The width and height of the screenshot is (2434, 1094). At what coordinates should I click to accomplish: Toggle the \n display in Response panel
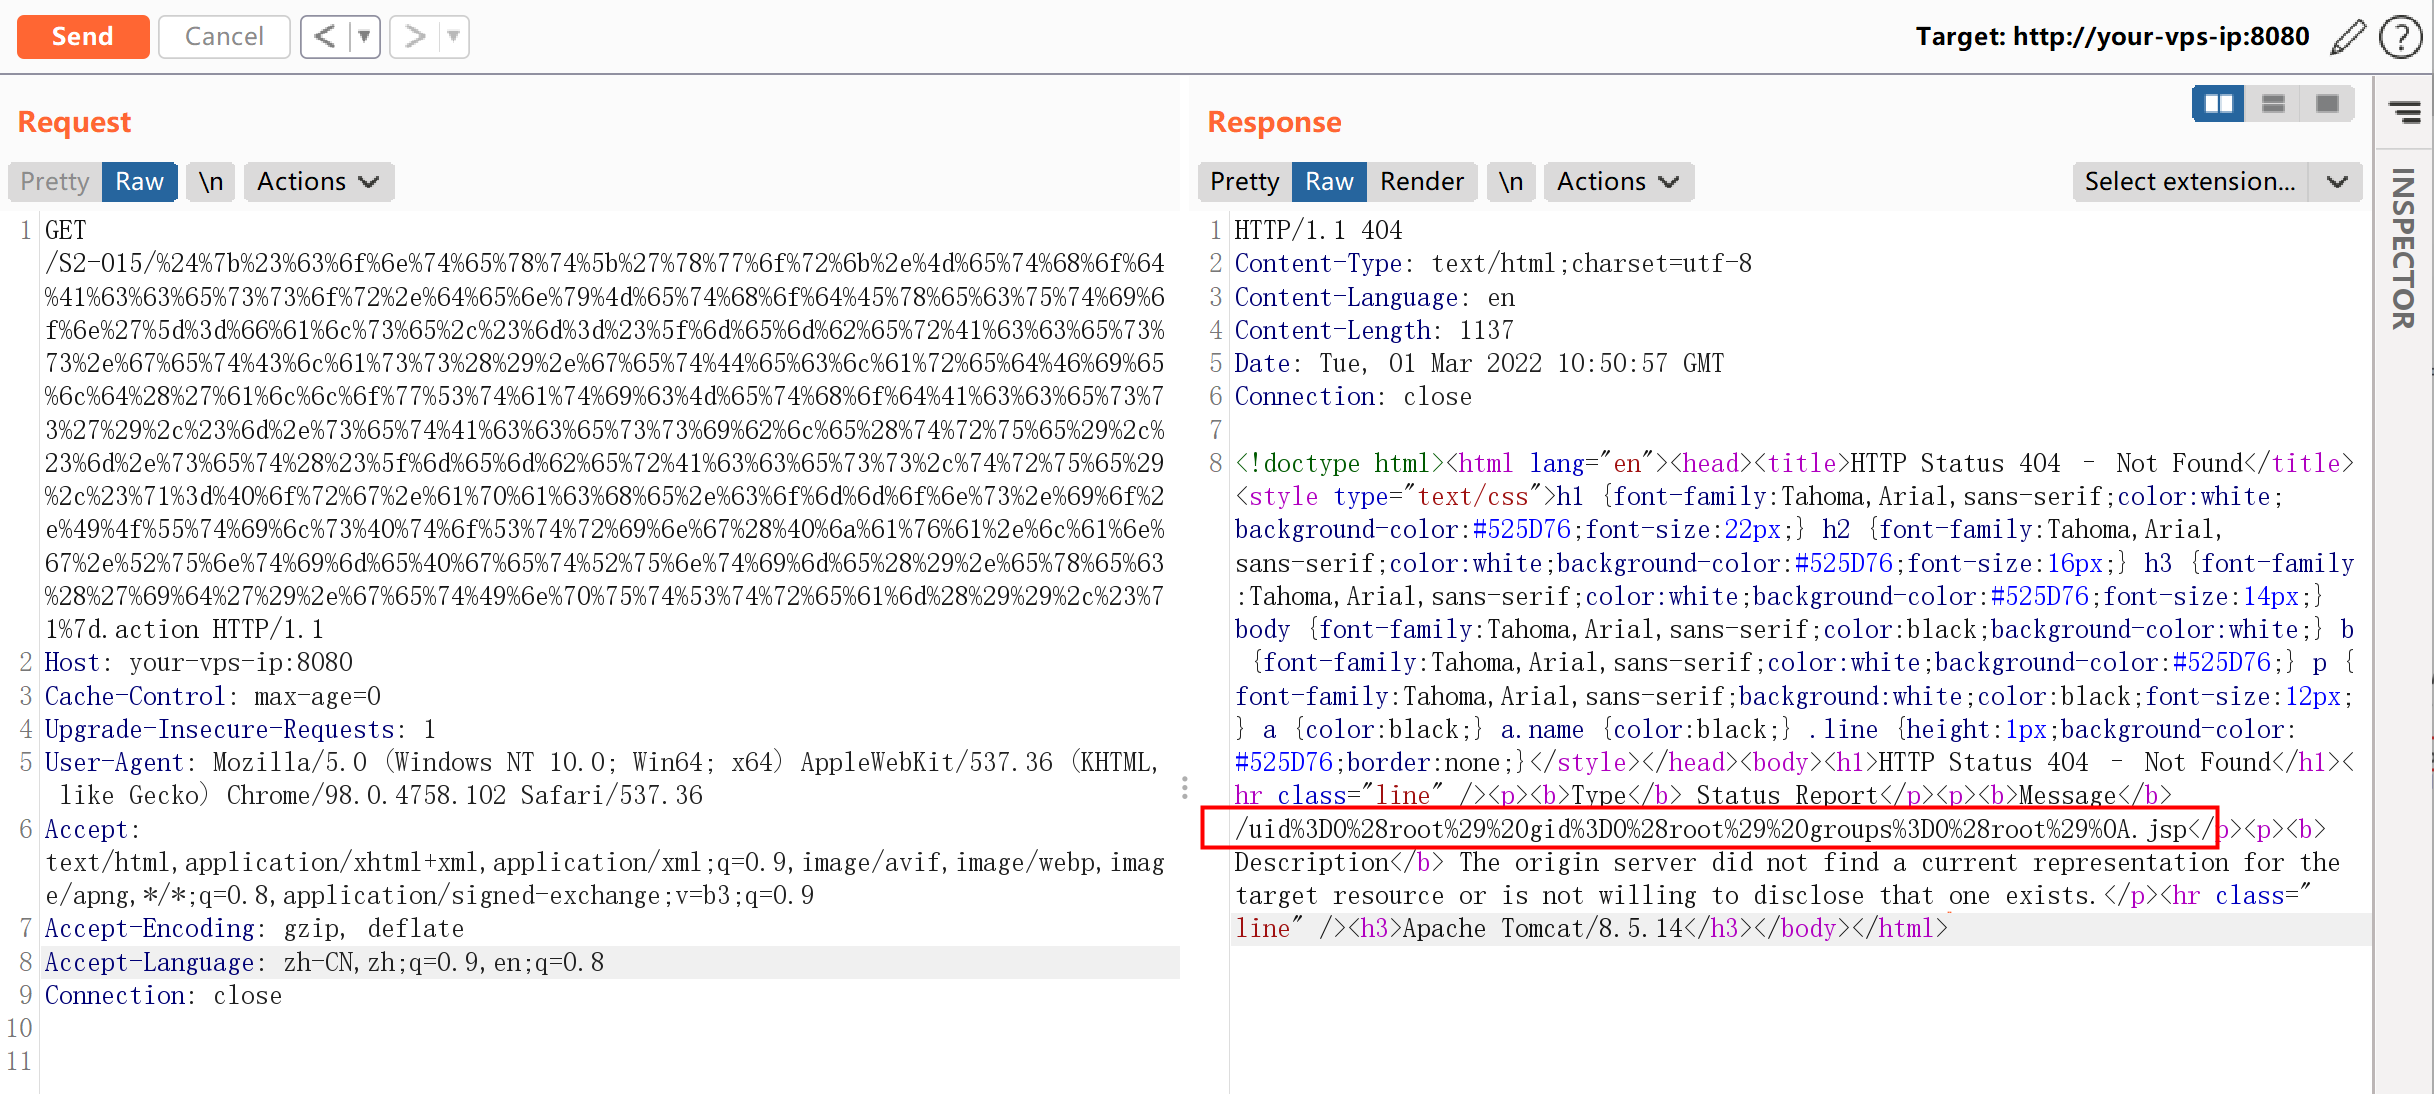tap(1510, 182)
